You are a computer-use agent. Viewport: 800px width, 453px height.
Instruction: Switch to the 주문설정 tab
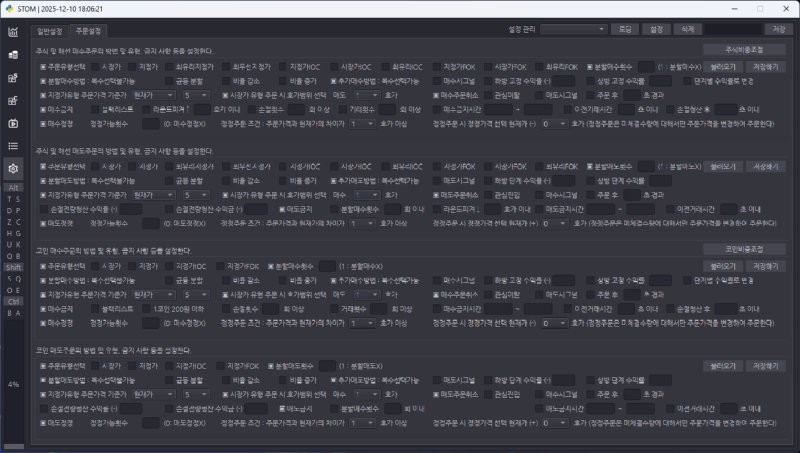point(88,31)
